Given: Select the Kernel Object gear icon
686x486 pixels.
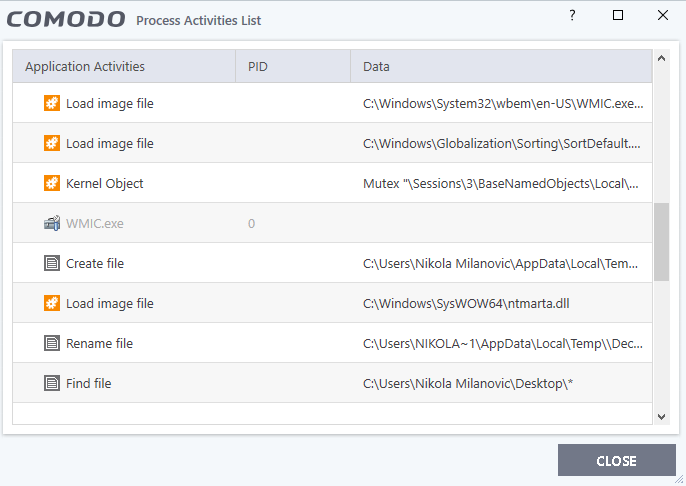Looking at the screenshot, I should point(52,183).
